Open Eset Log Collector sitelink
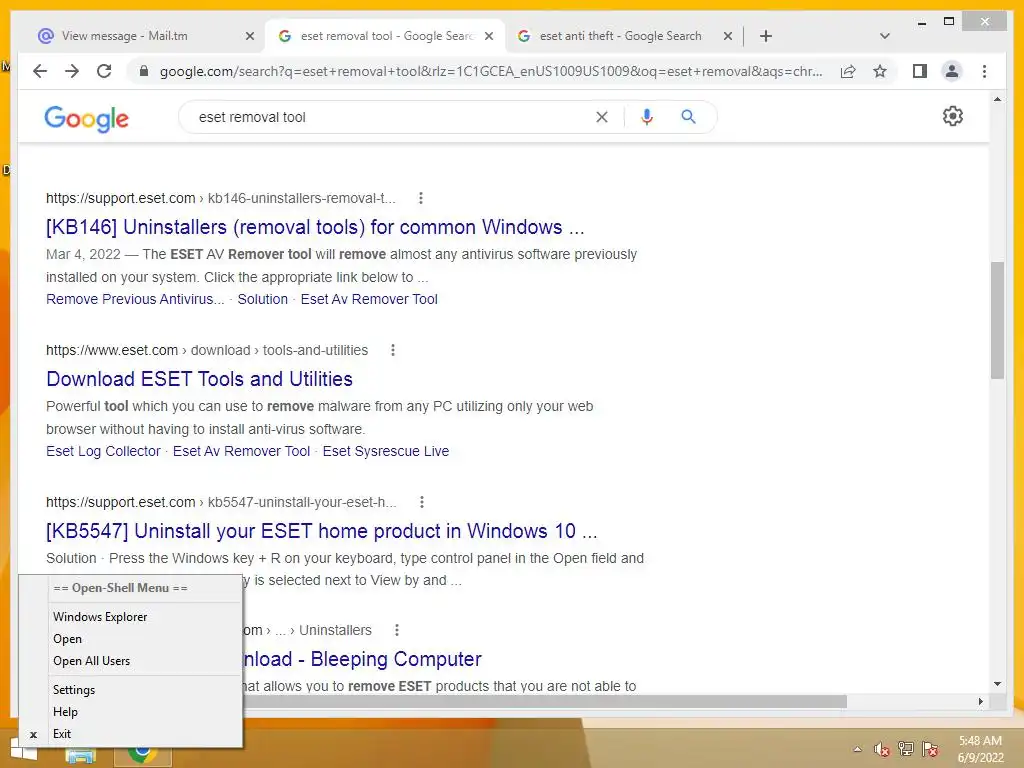Image resolution: width=1024 pixels, height=768 pixels. coord(103,451)
